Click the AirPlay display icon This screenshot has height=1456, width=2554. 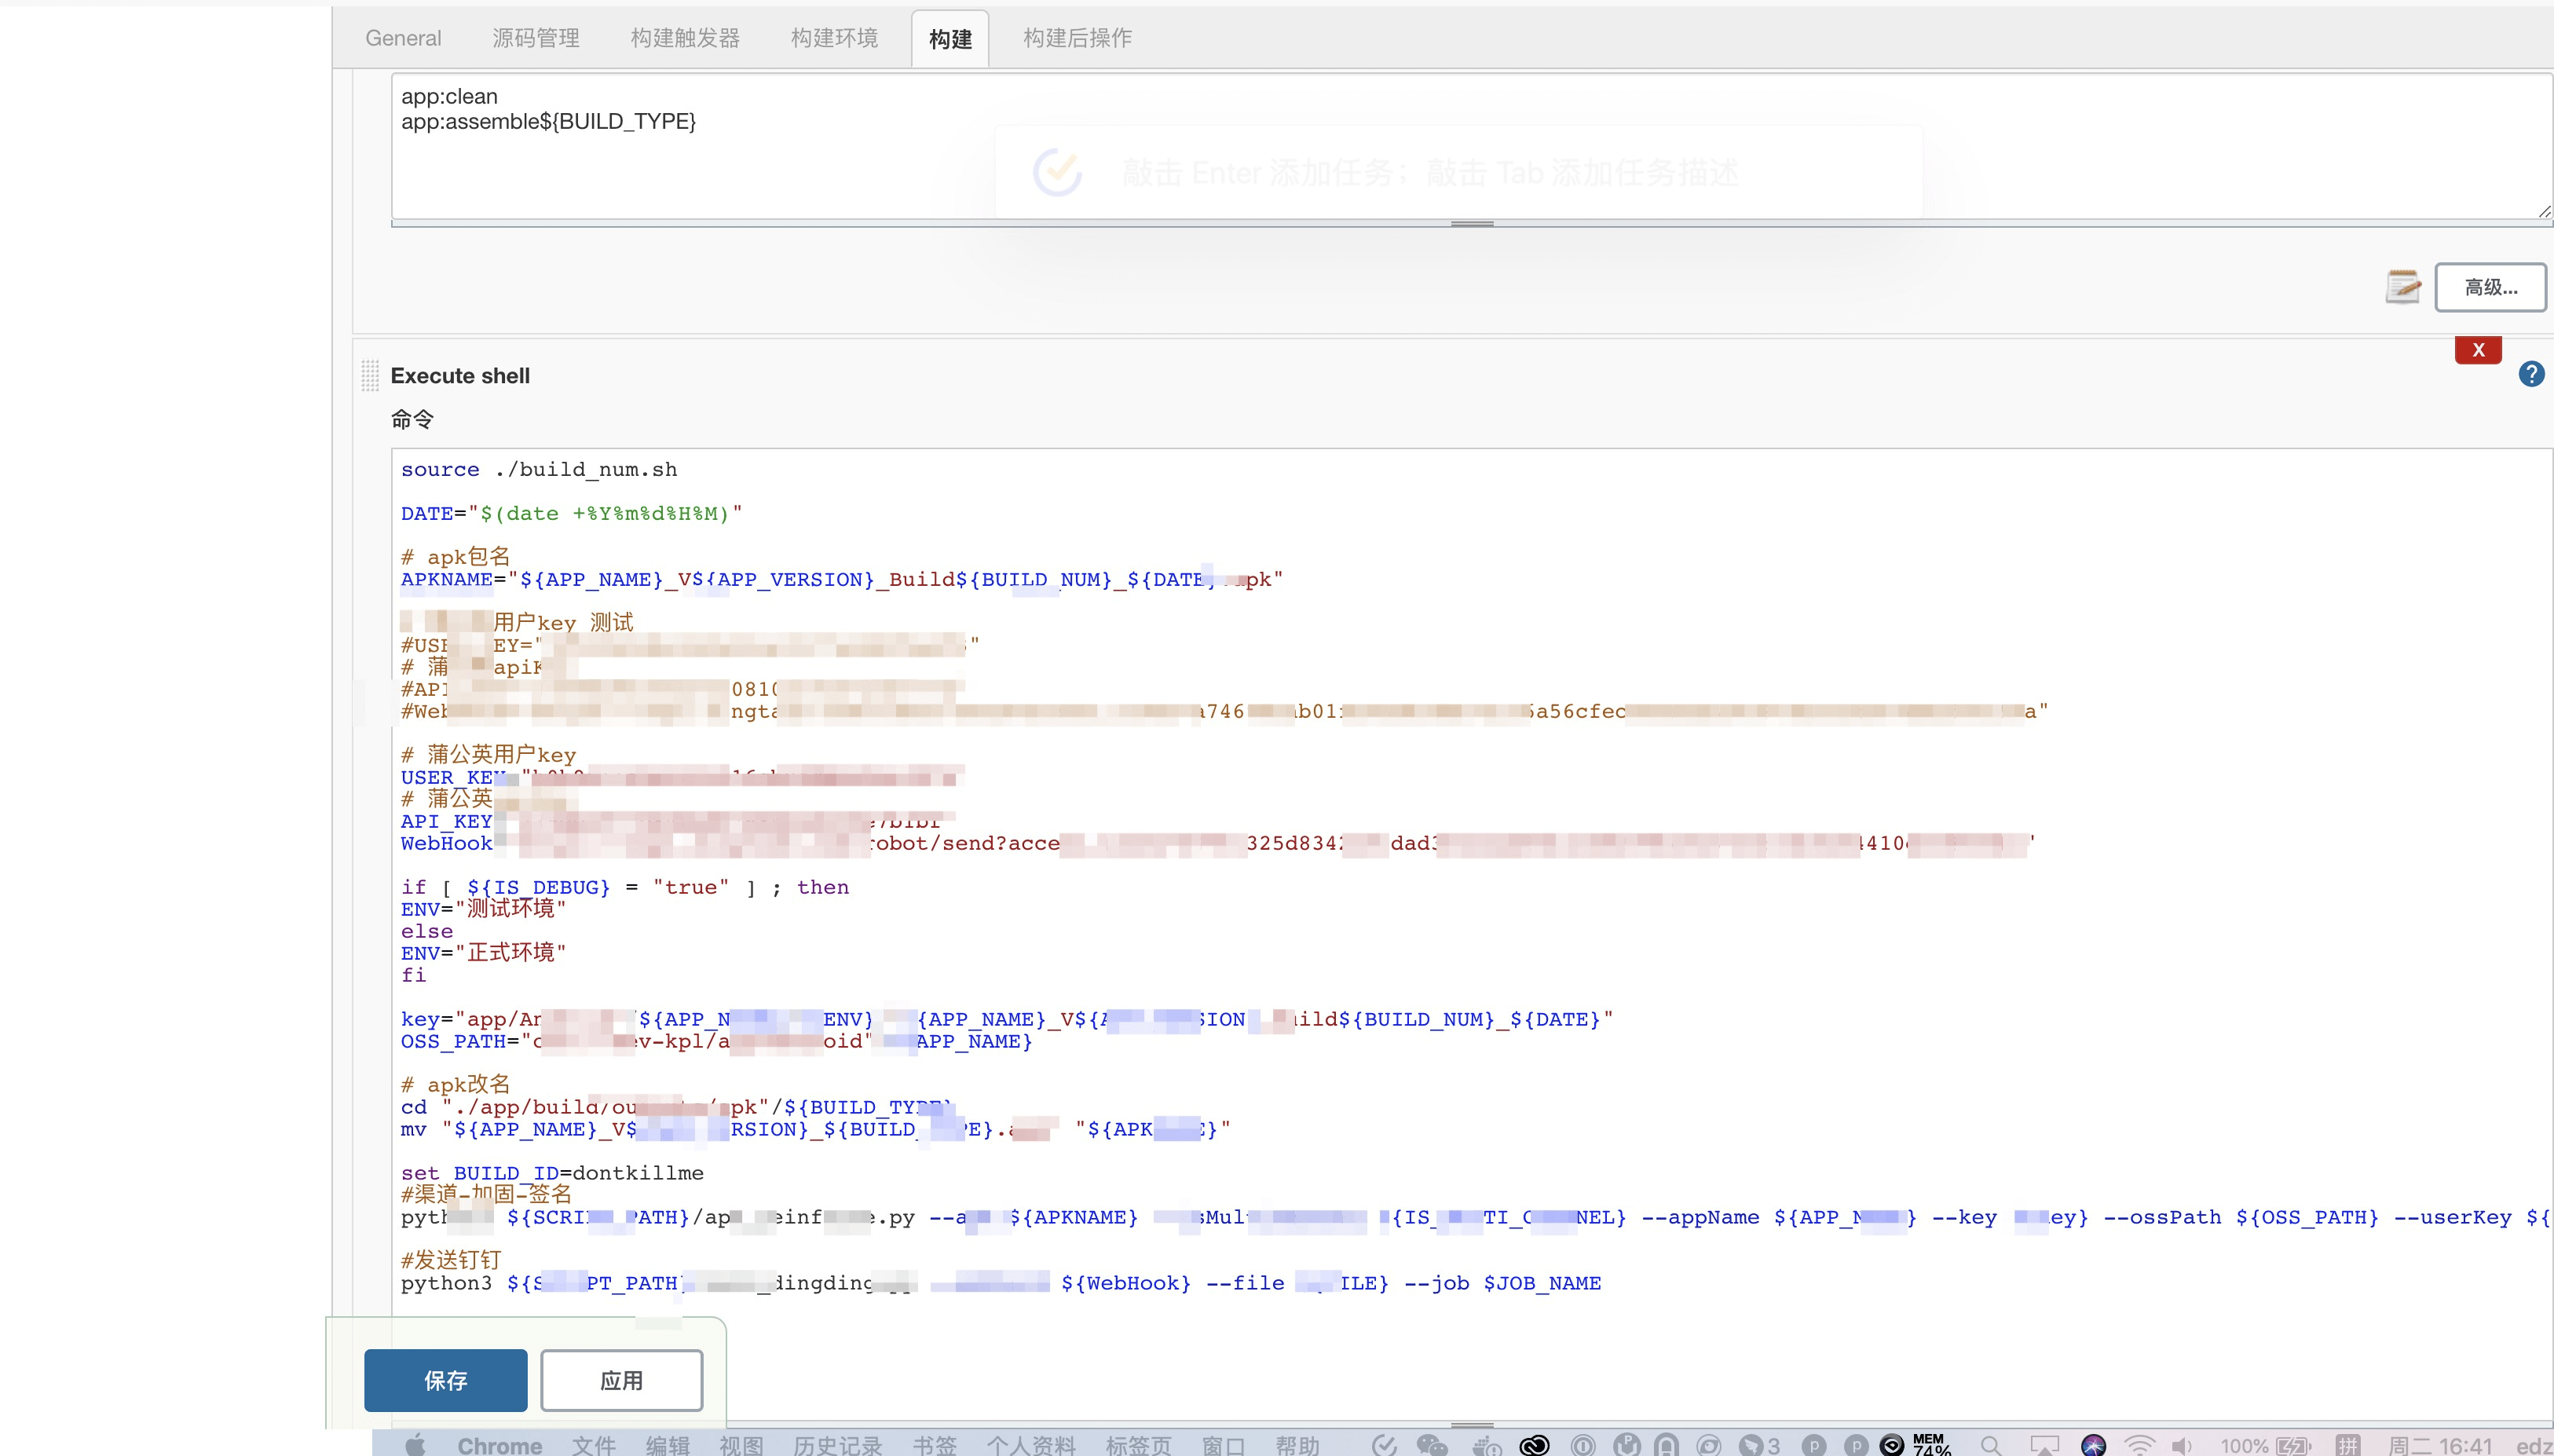[2044, 1446]
